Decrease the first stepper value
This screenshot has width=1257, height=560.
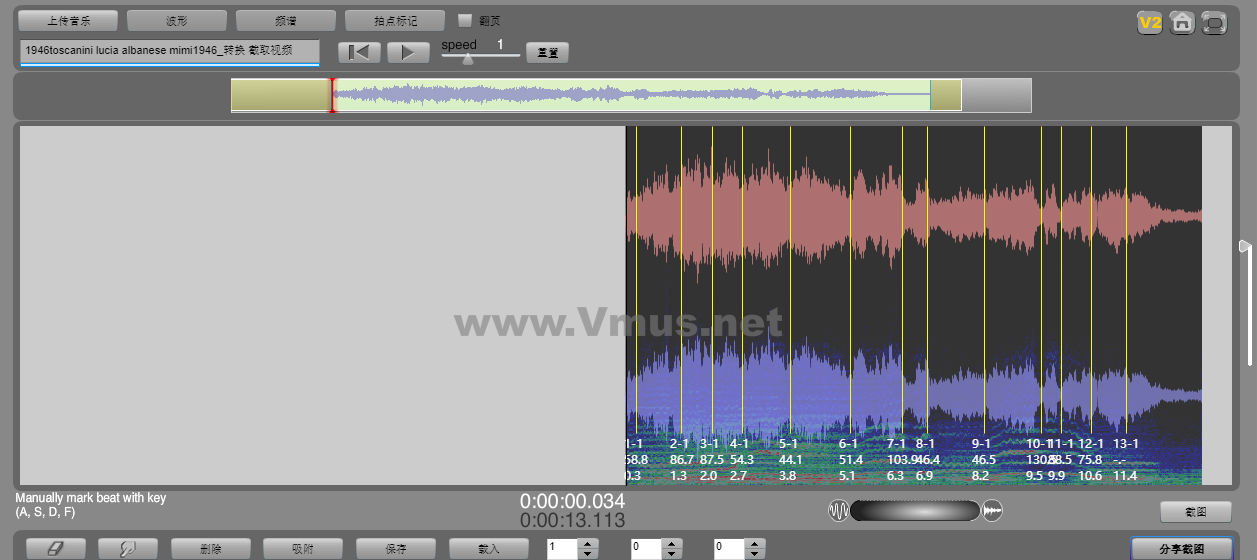tap(589, 554)
